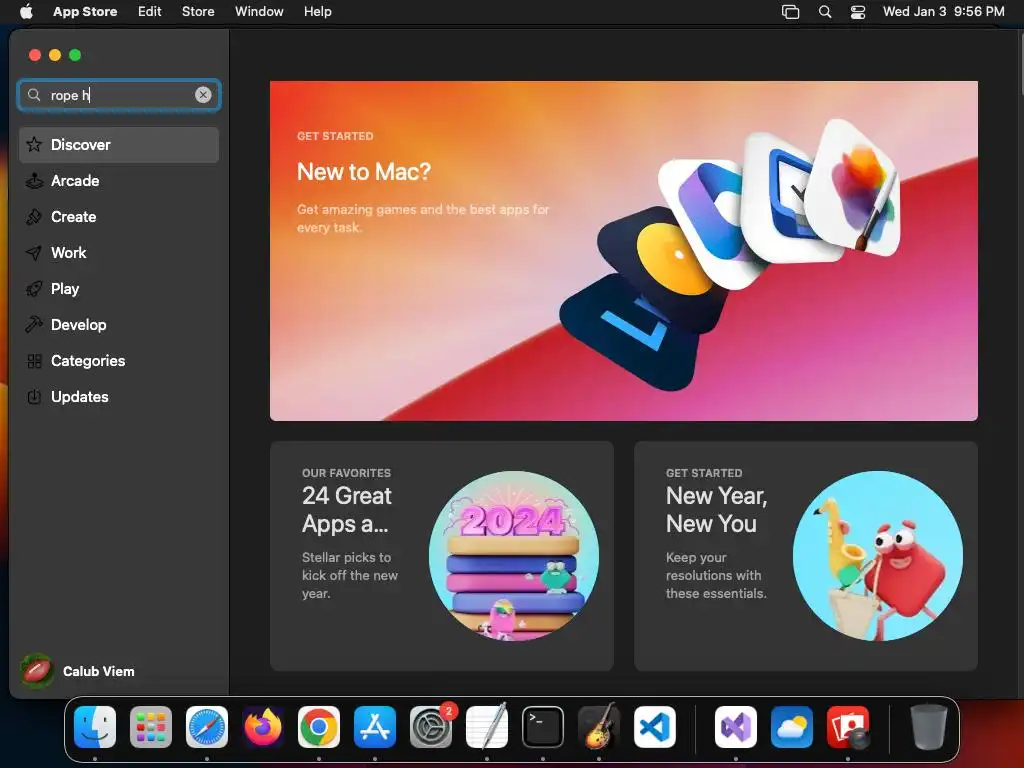This screenshot has width=1024, height=768.
Task: Open the Create section
Action: click(x=119, y=217)
